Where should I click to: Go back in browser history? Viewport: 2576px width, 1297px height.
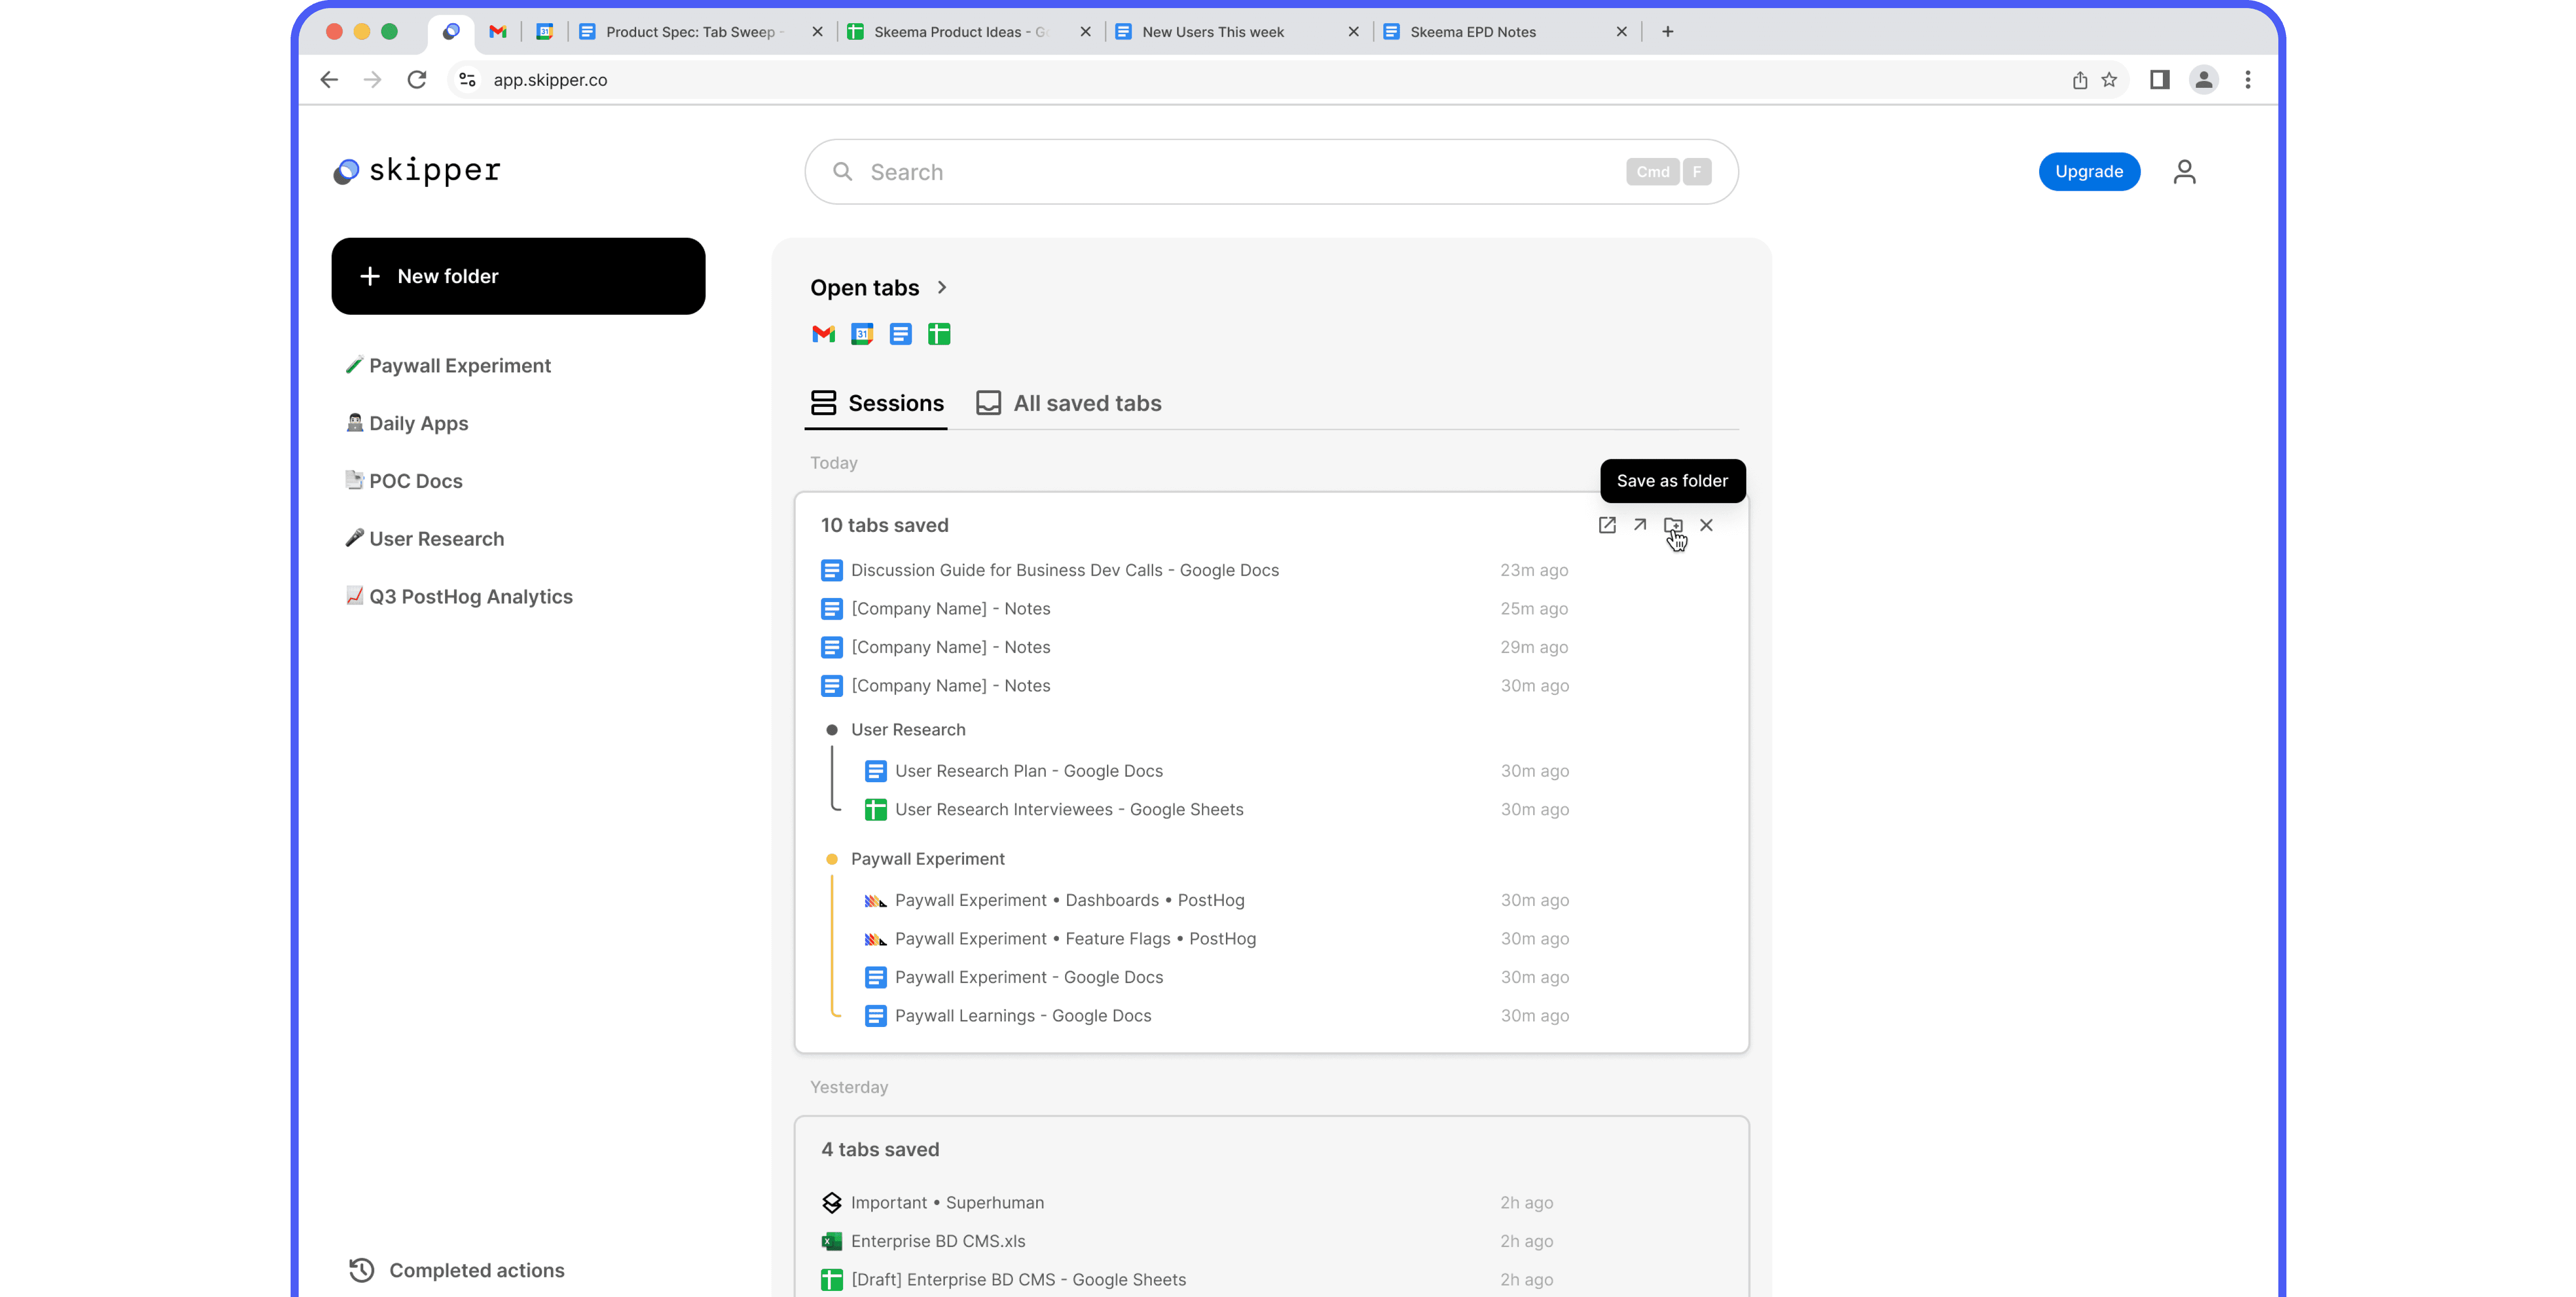[329, 80]
